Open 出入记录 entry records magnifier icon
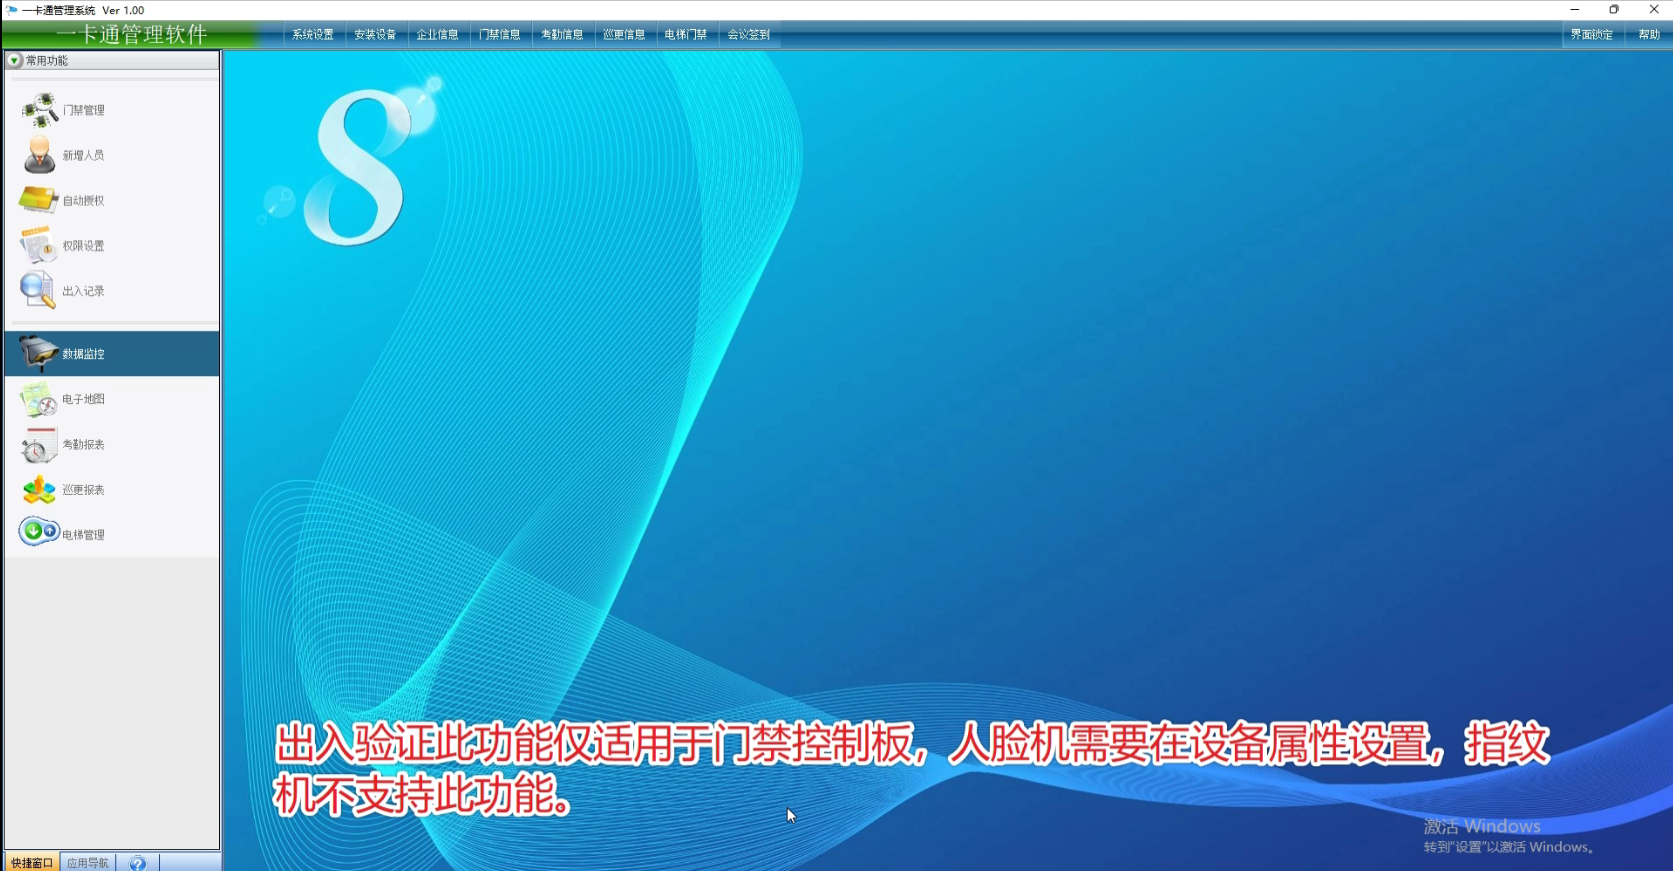The height and width of the screenshot is (871, 1673). point(38,290)
